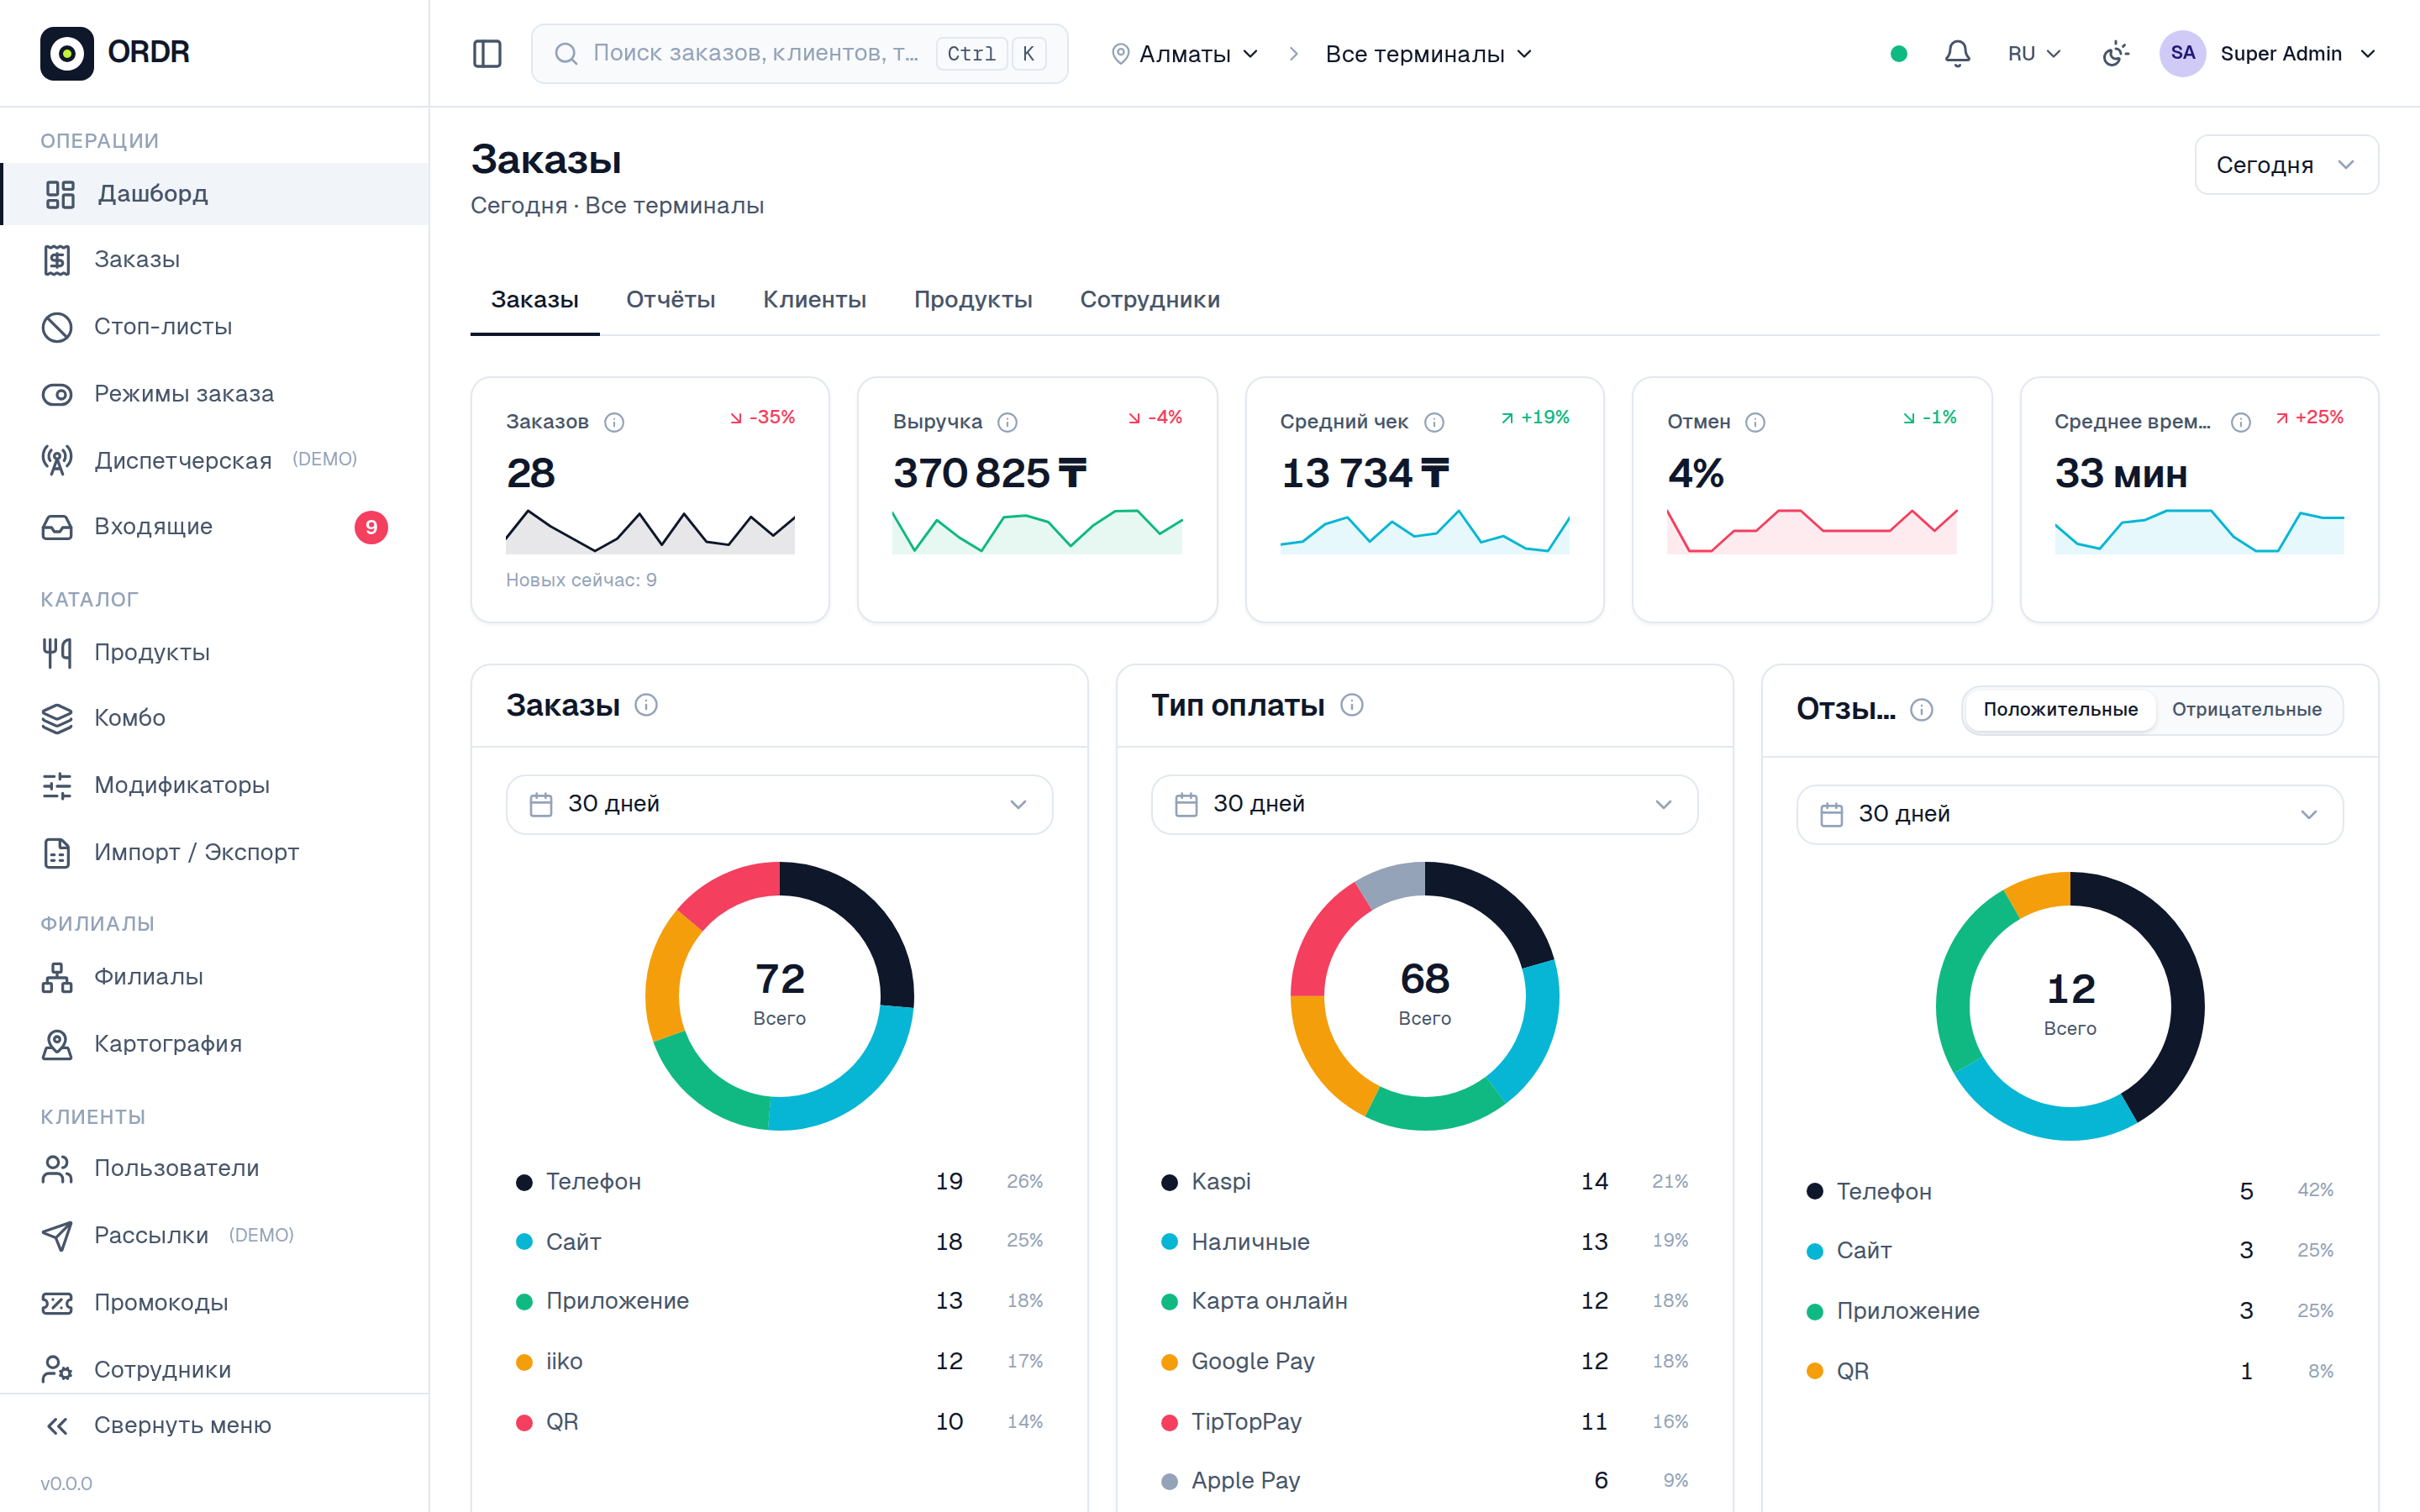This screenshot has width=2420, height=1512.
Task: Click the Промокоды ticket icon
Action: tap(57, 1303)
